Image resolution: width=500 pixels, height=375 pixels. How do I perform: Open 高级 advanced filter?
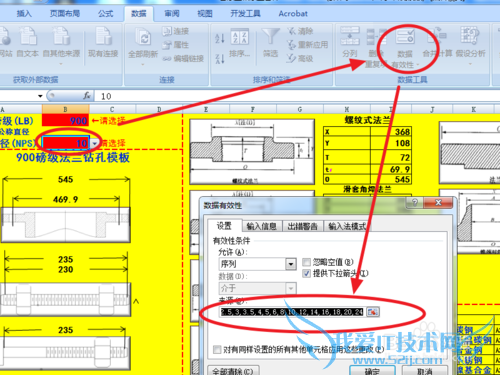(300, 59)
